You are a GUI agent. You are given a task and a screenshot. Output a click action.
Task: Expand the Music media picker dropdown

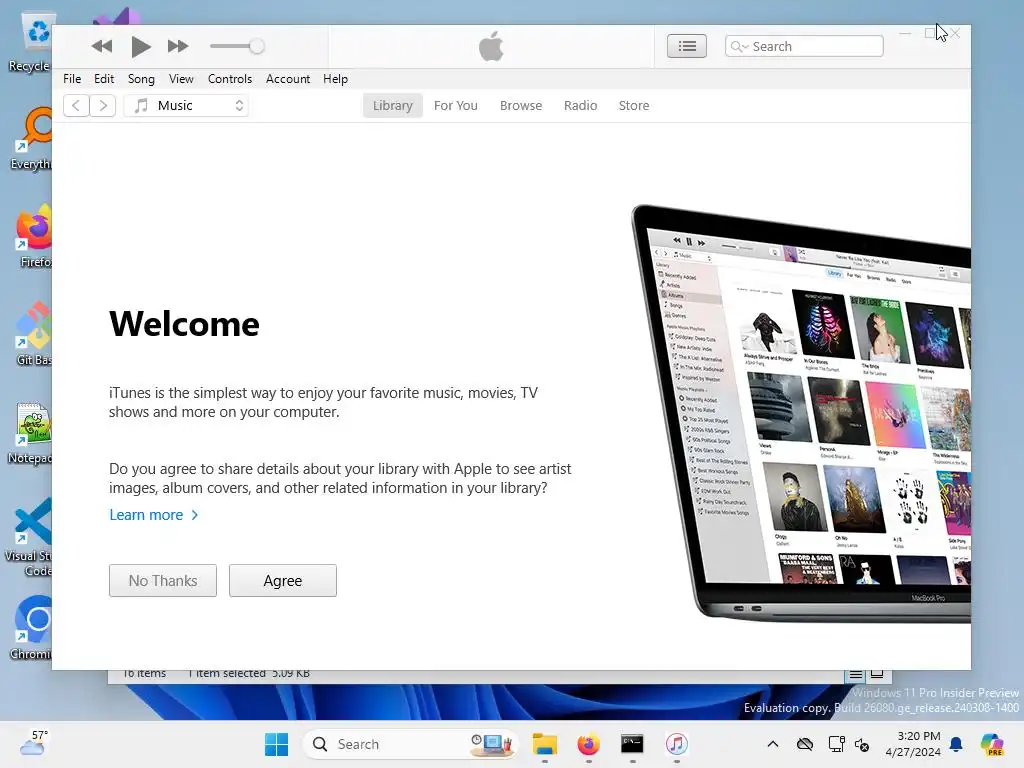(x=186, y=106)
